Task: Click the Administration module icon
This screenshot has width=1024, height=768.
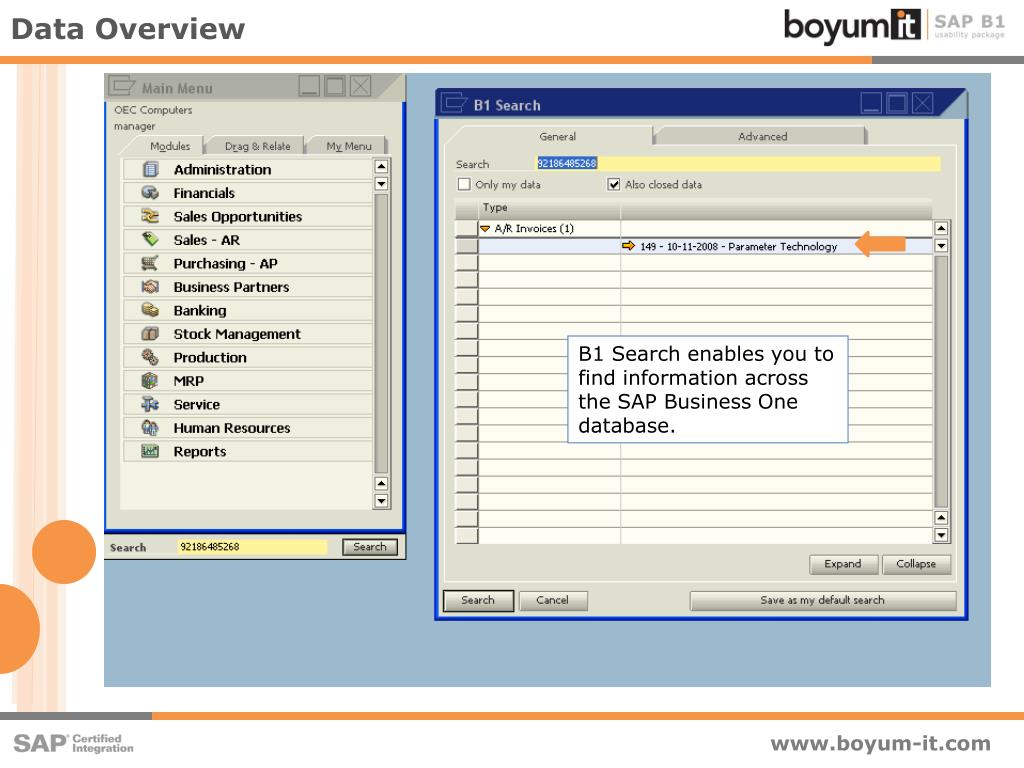Action: (150, 170)
